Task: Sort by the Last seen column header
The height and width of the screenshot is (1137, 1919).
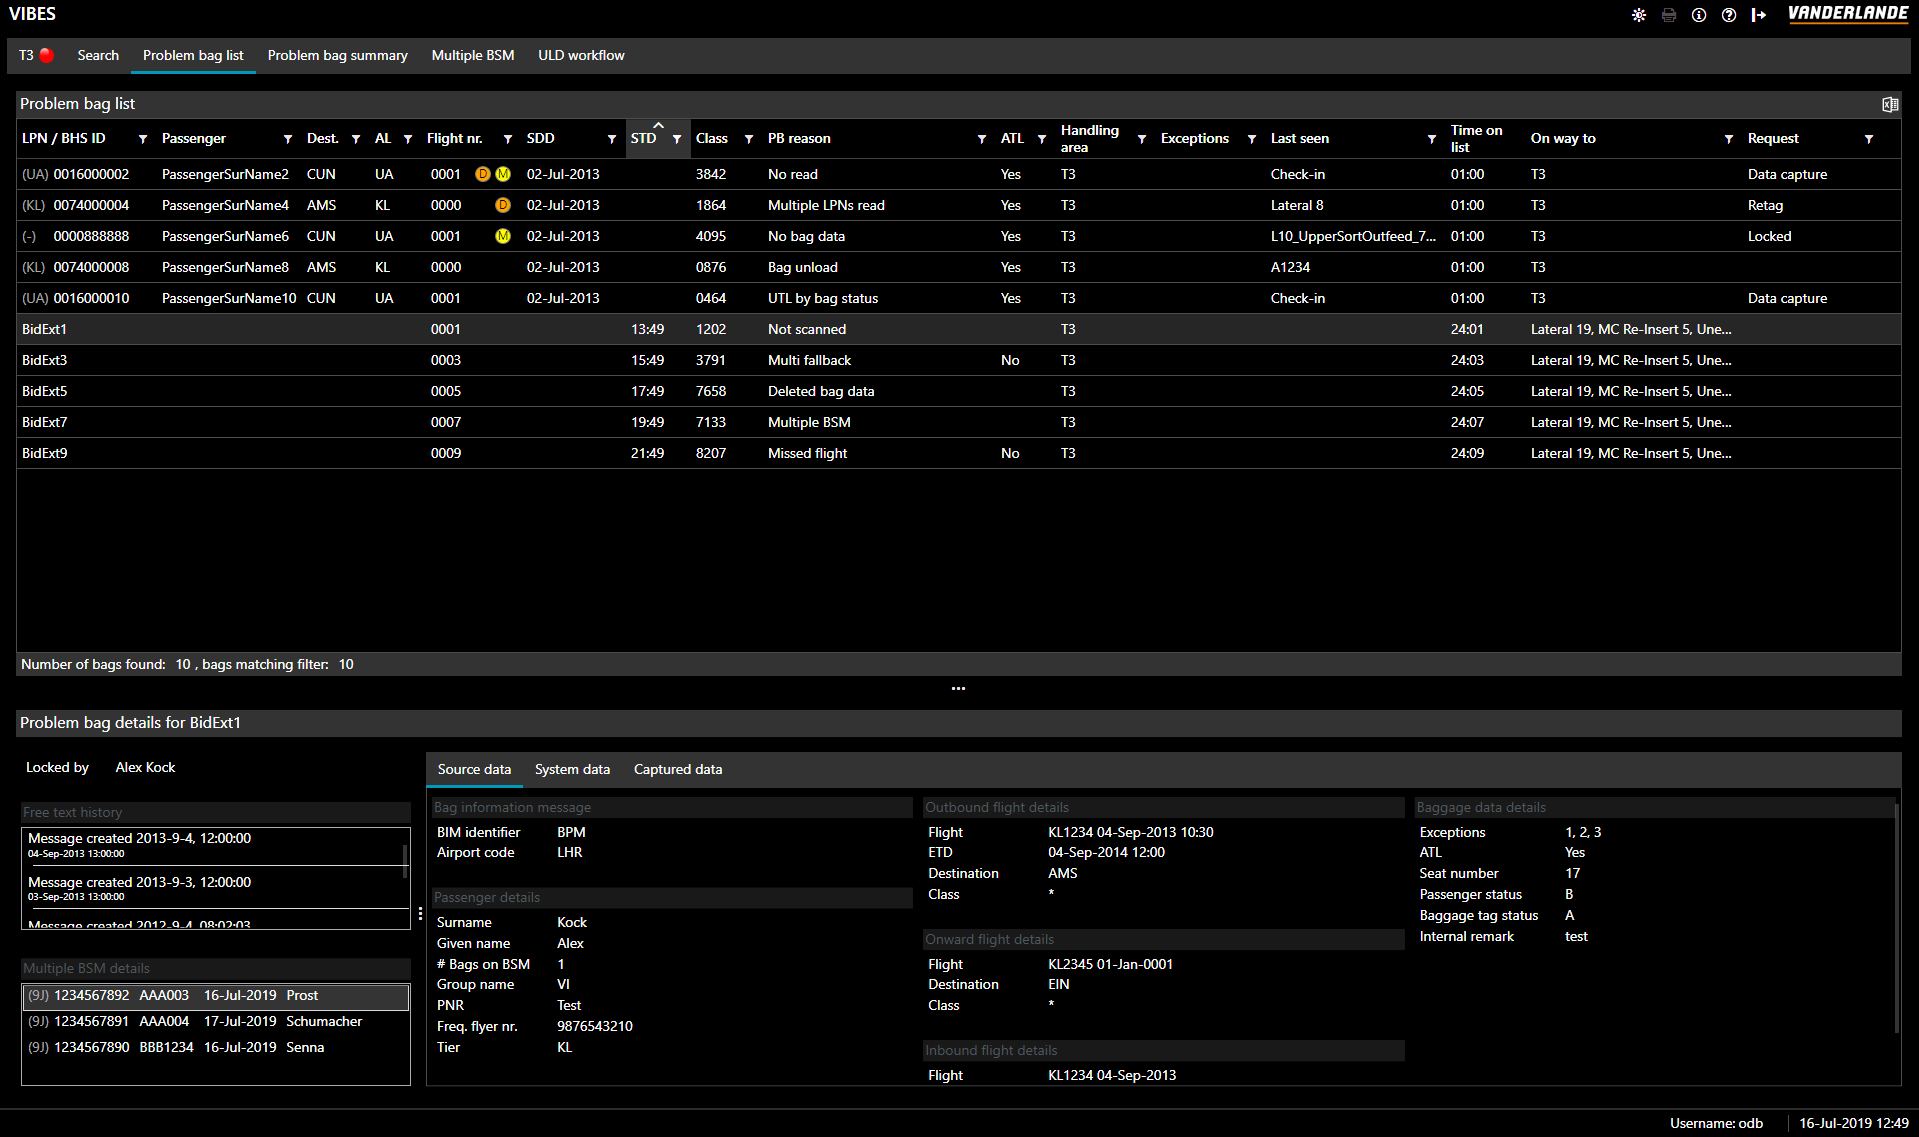Action: (x=1300, y=138)
